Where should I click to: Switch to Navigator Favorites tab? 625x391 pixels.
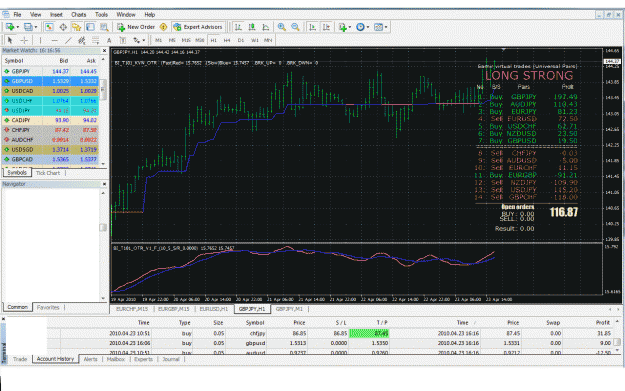click(x=48, y=307)
